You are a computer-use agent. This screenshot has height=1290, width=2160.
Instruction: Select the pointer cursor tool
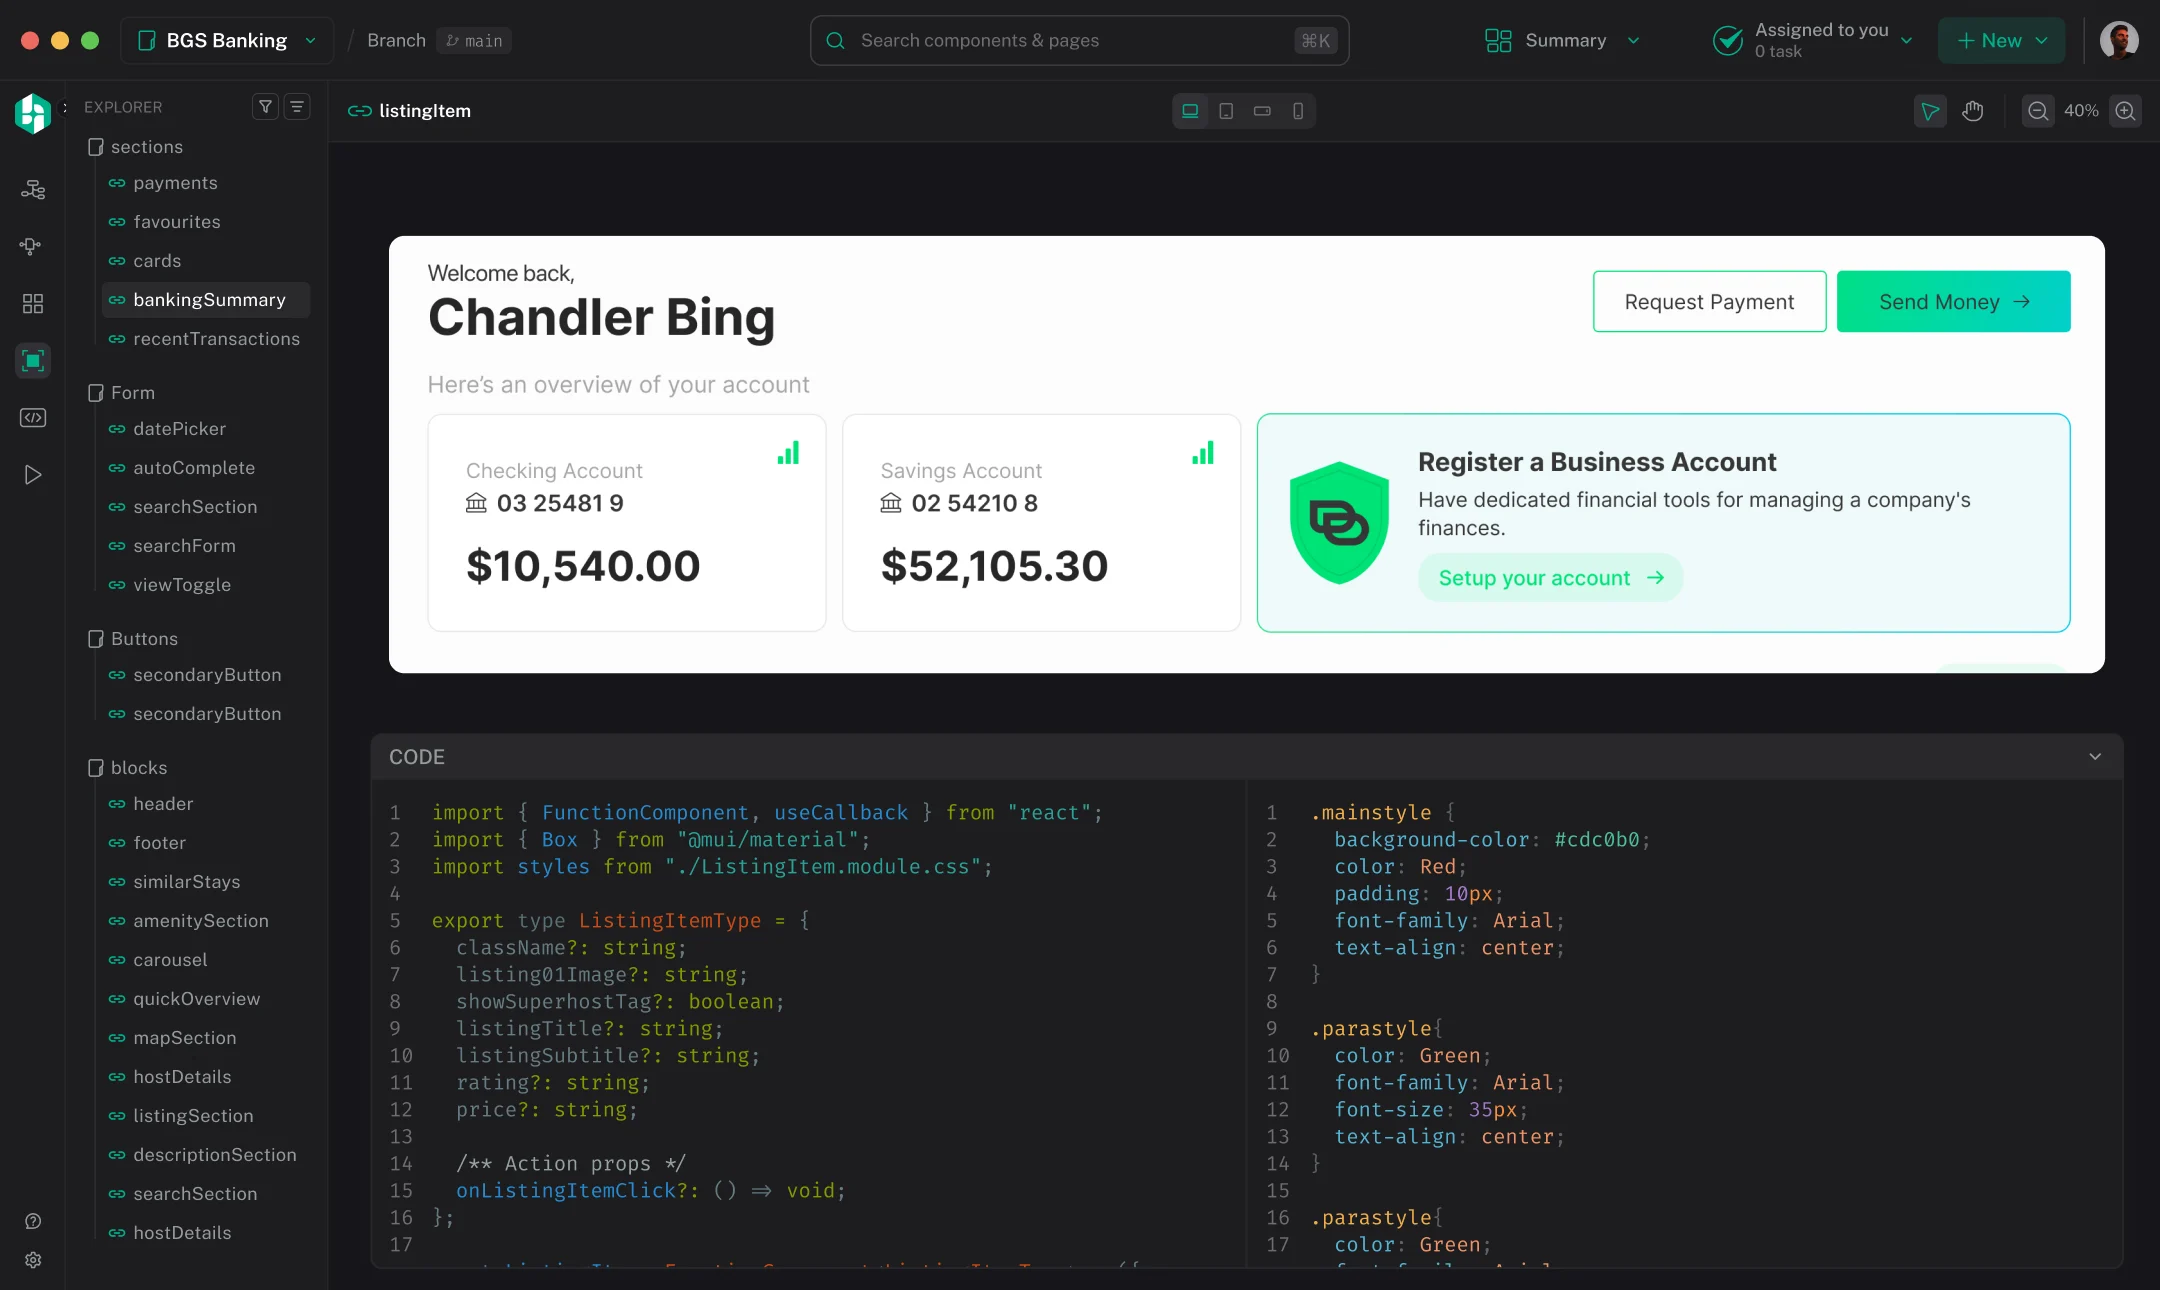[1930, 111]
